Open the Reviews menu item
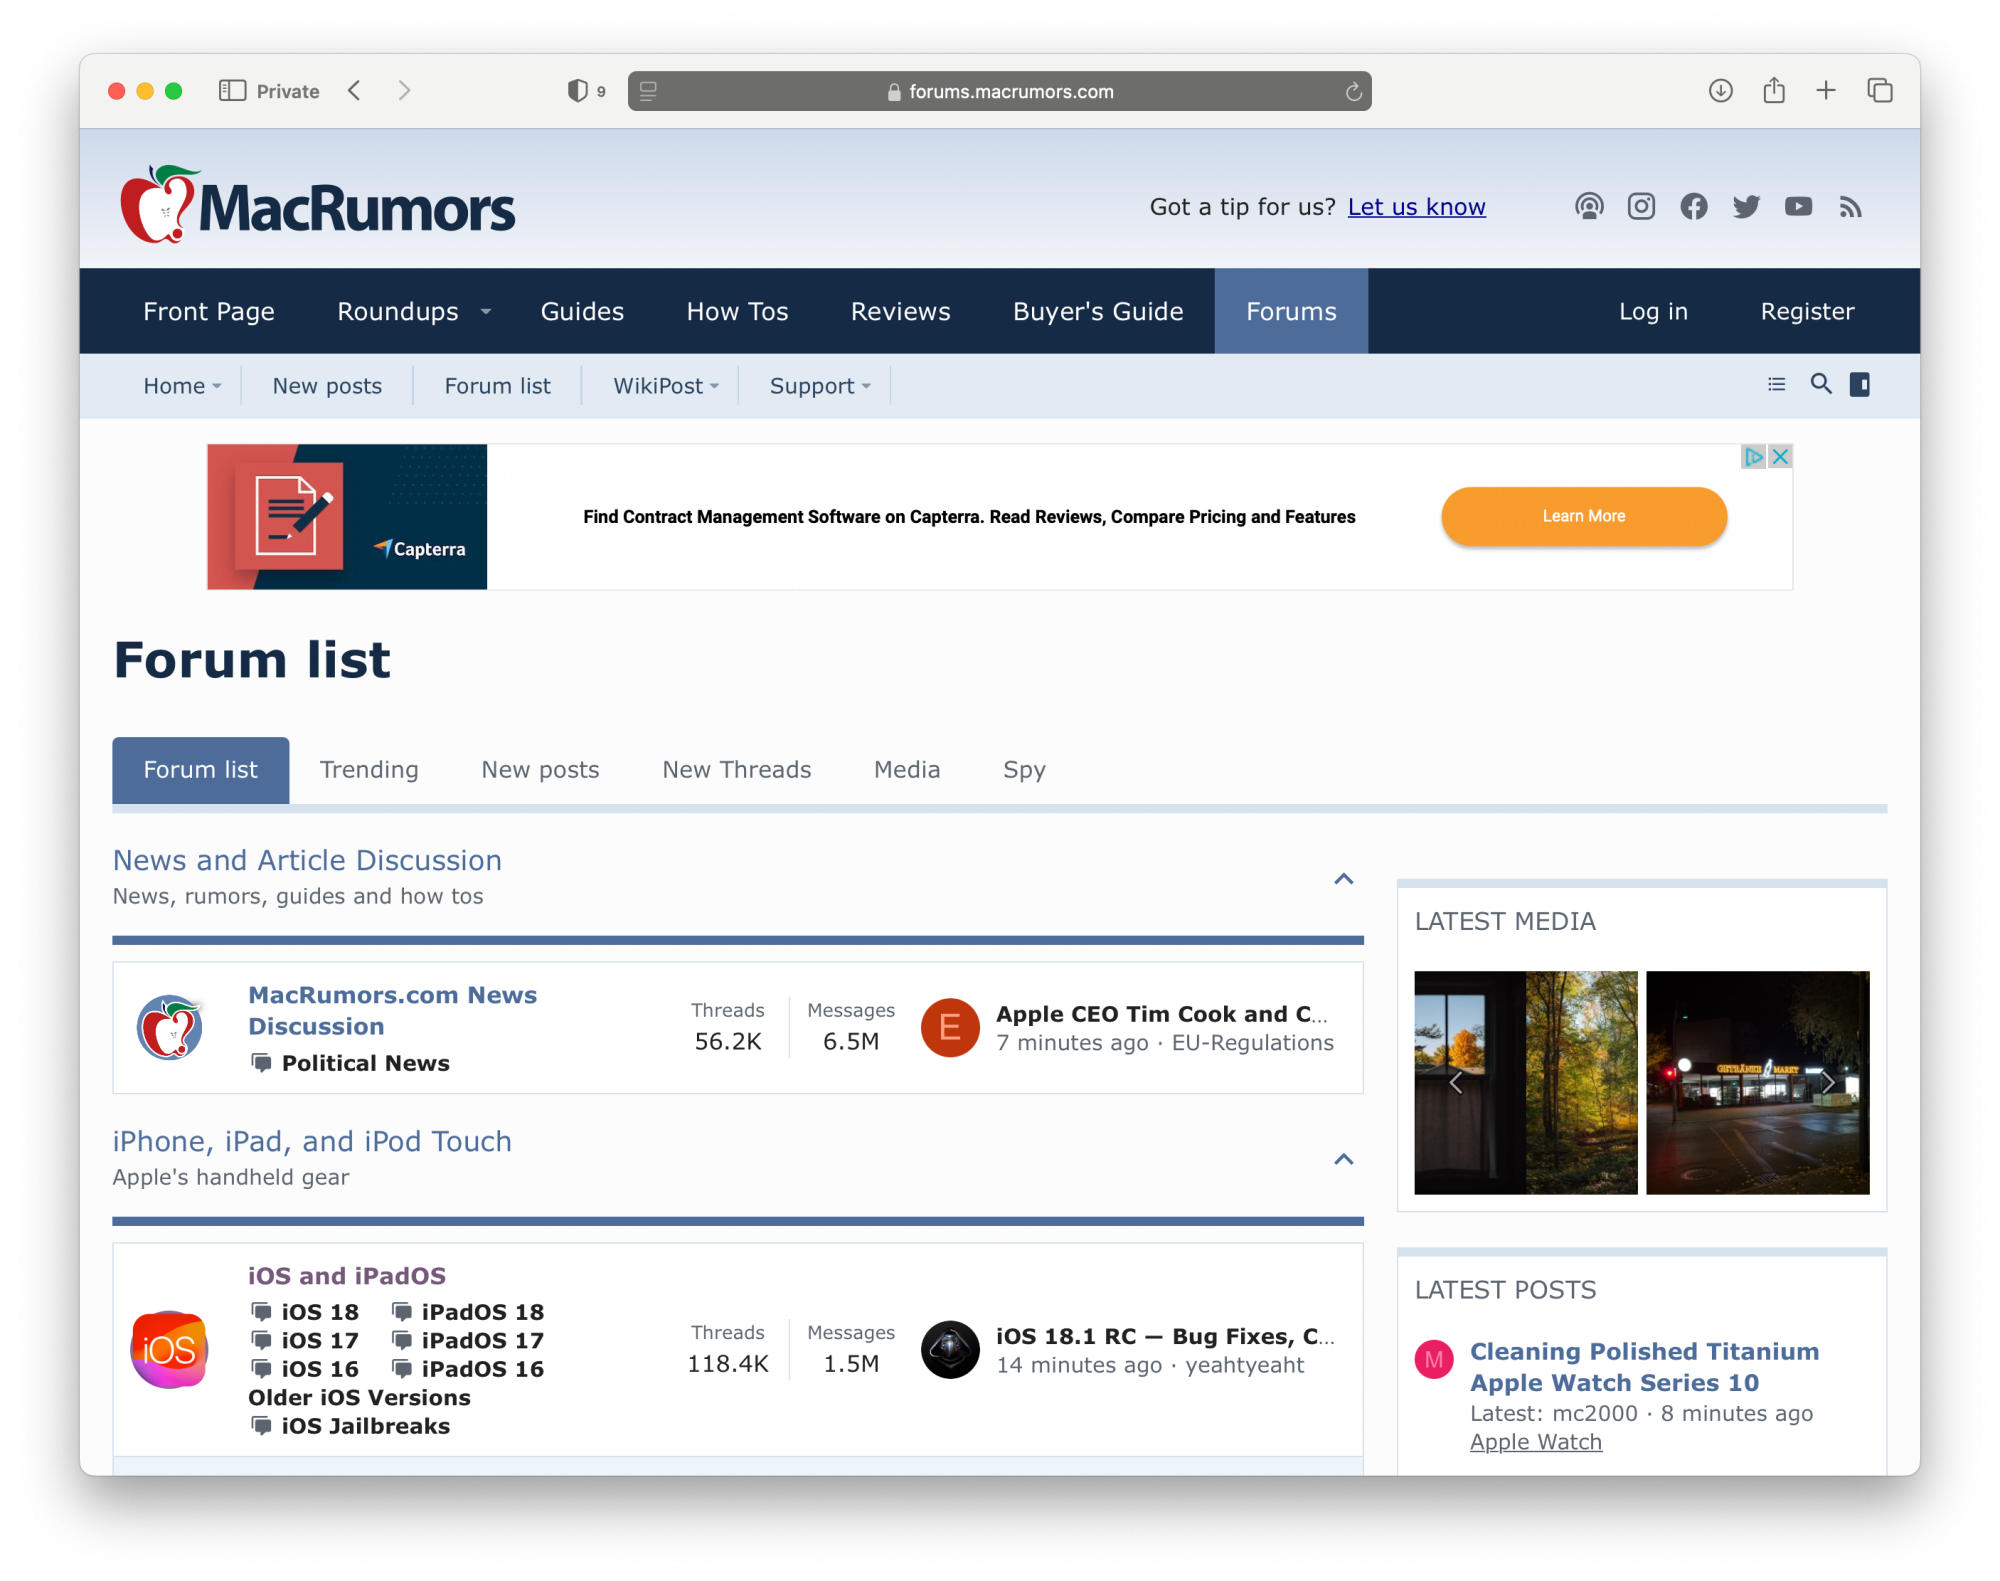Viewport: 2000px width, 1581px height. click(900, 311)
